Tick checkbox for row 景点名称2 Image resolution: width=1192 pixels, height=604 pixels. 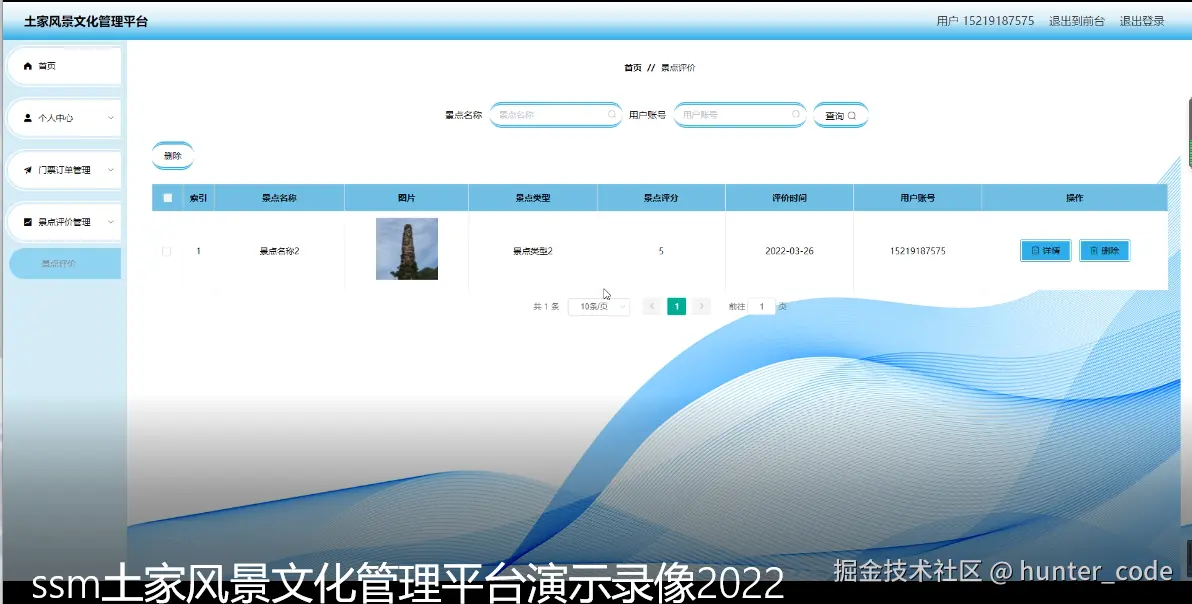[166, 251]
